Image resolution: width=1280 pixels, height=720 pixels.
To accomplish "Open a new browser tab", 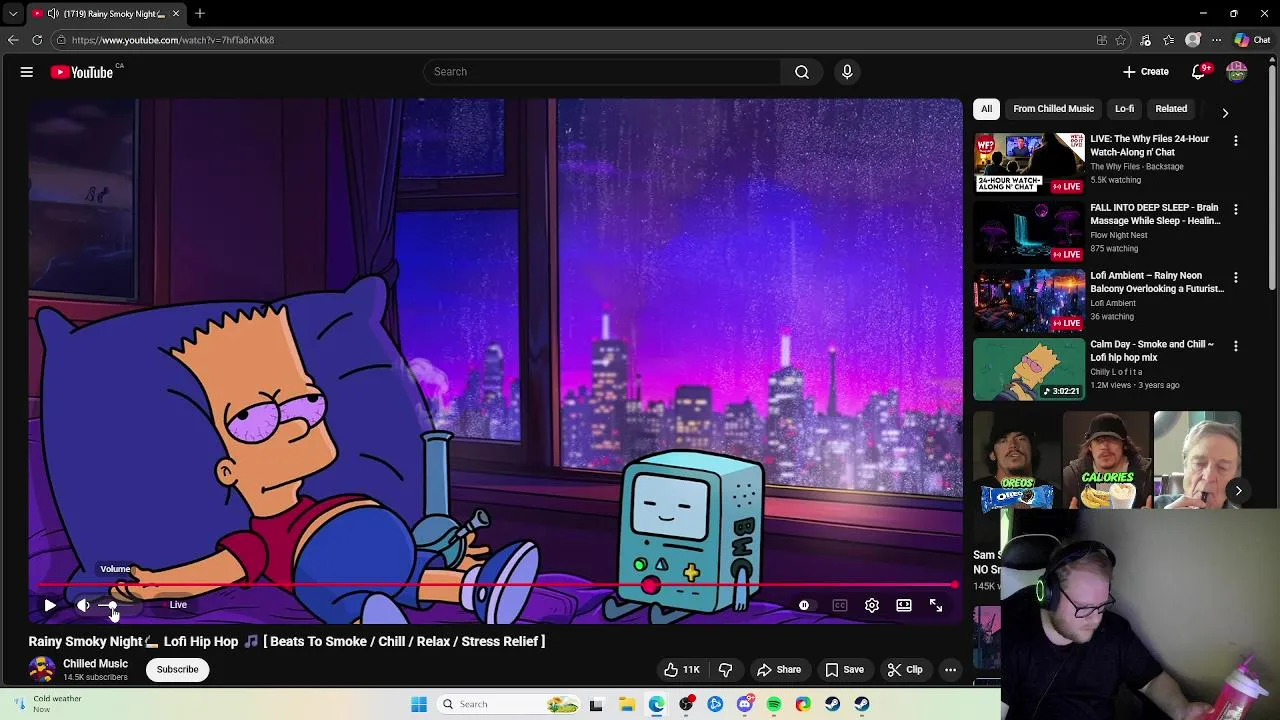I will coord(200,13).
